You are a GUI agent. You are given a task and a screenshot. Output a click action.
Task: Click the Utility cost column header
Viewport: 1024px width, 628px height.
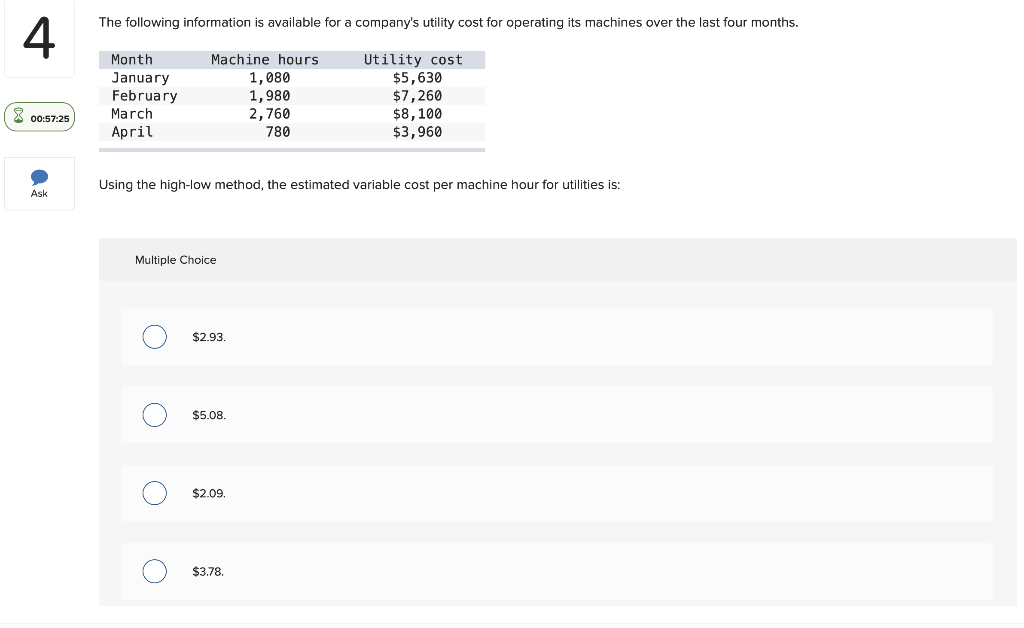point(413,59)
